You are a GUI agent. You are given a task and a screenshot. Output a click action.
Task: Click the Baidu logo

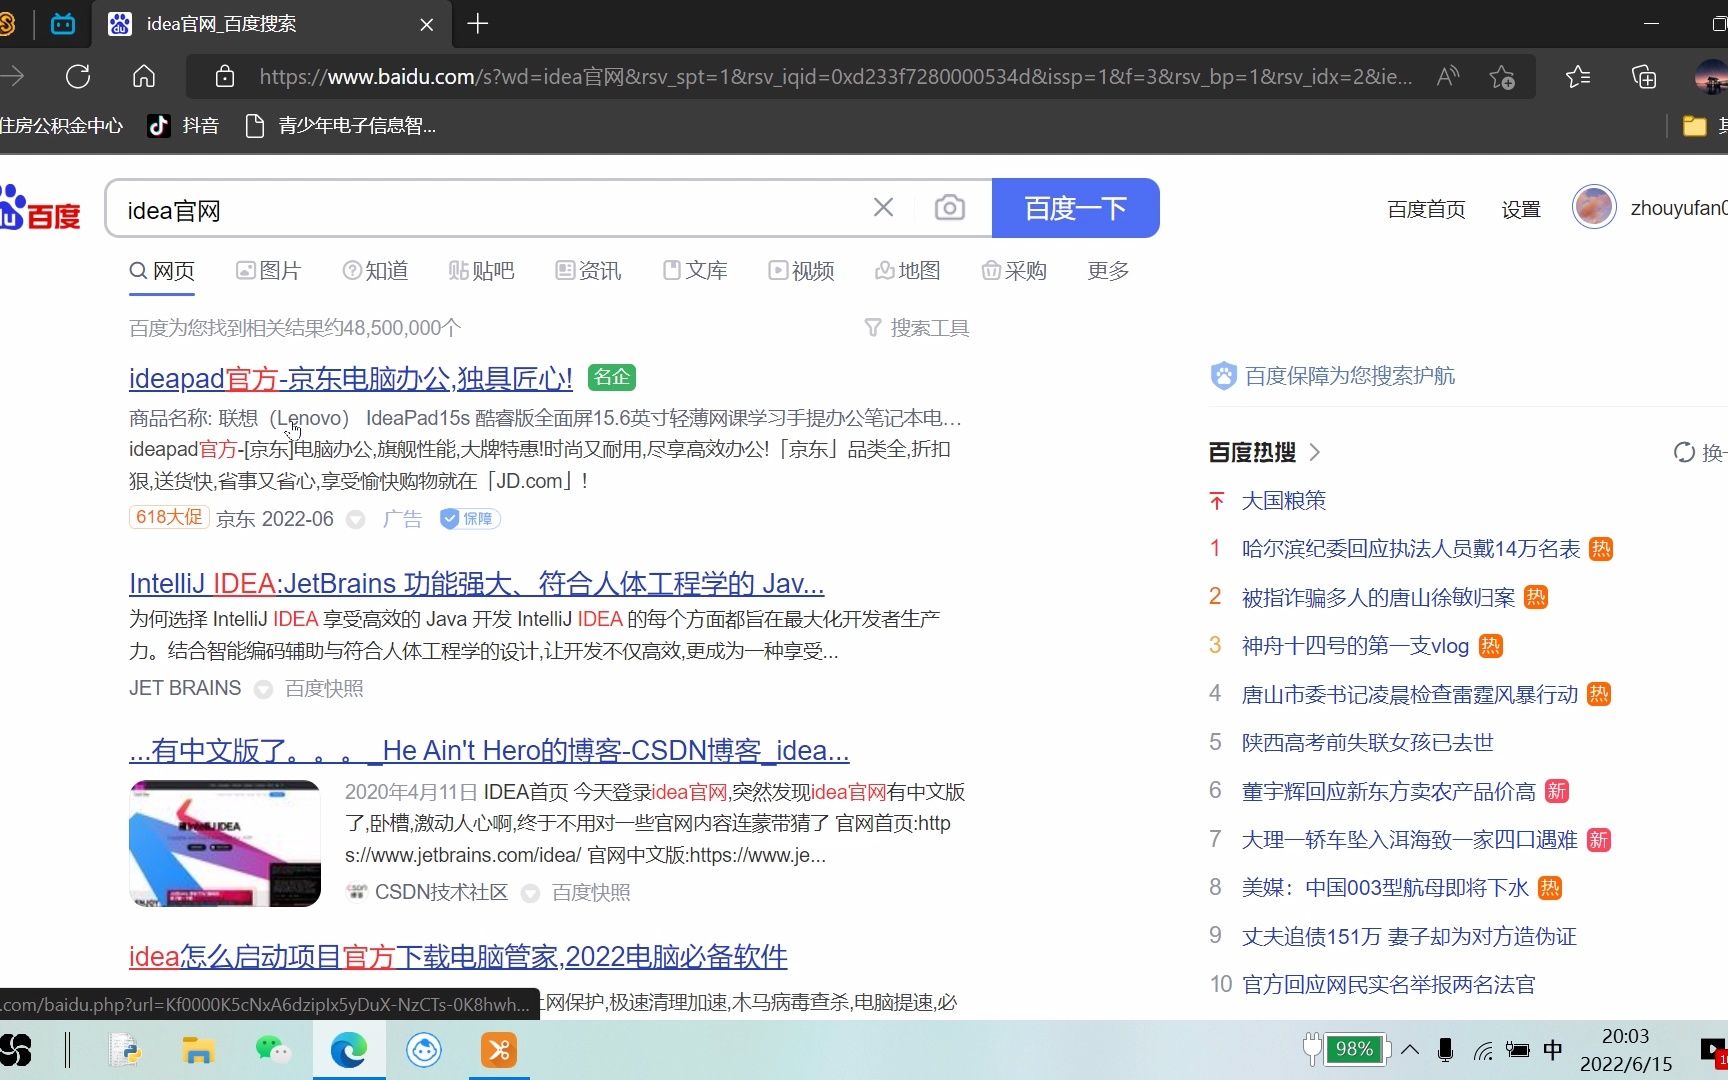click(40, 208)
